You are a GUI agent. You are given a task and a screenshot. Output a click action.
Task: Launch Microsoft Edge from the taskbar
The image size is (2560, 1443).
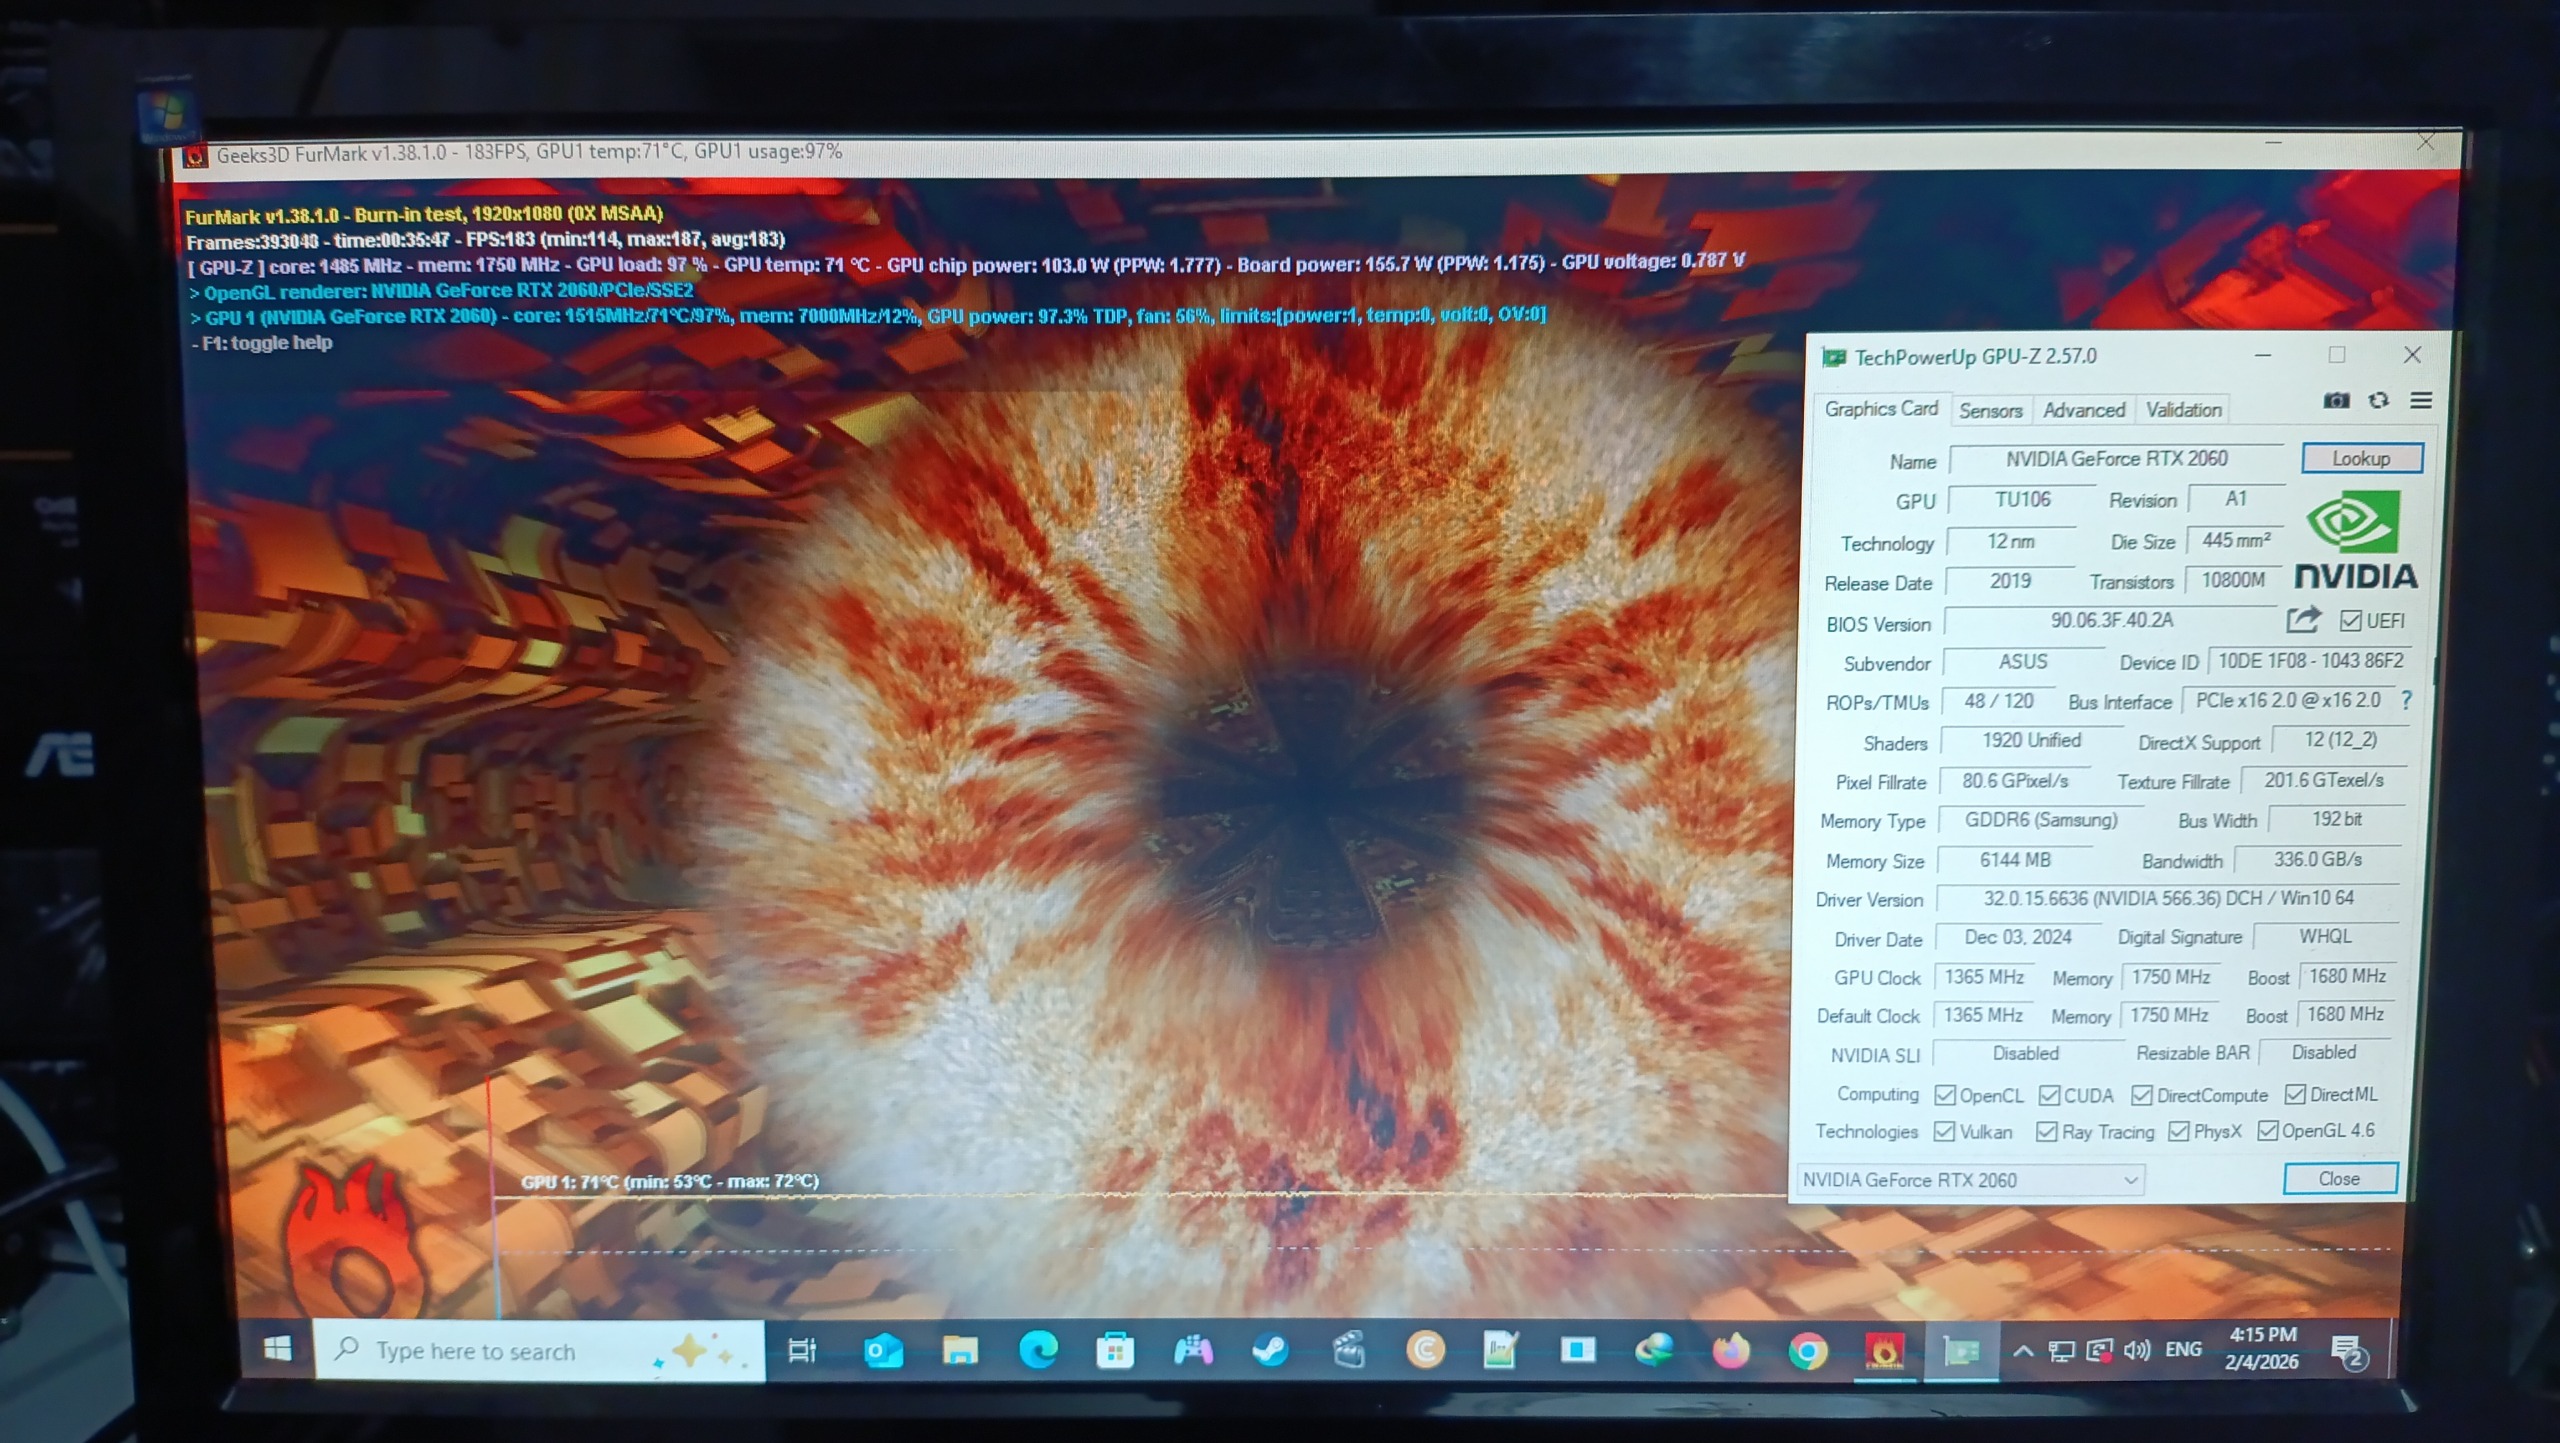pos(1038,1351)
